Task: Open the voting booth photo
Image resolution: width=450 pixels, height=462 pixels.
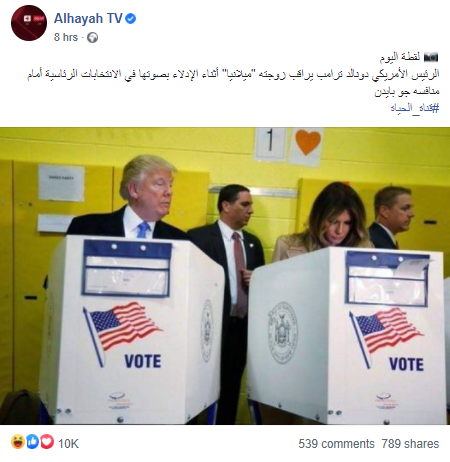Action: point(225,276)
